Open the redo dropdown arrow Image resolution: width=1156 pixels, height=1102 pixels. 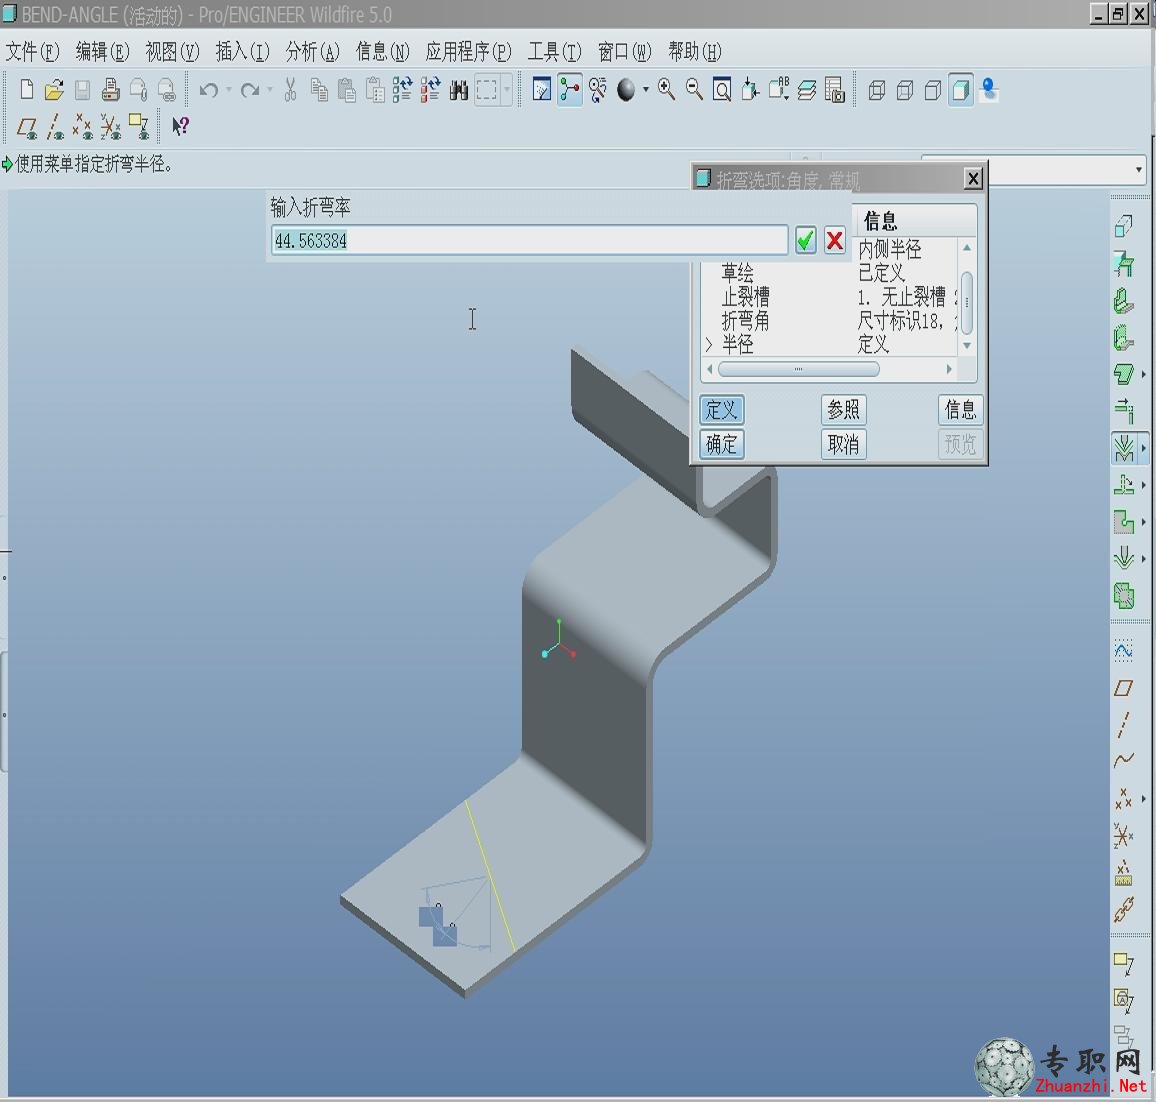(x=270, y=90)
